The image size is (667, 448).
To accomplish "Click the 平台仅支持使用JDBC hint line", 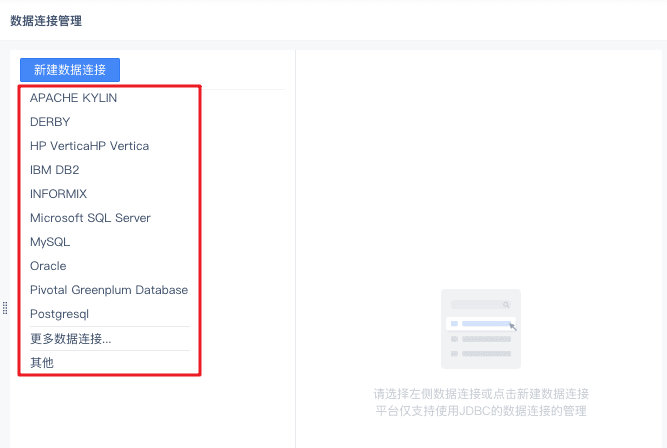I will click(x=481, y=411).
